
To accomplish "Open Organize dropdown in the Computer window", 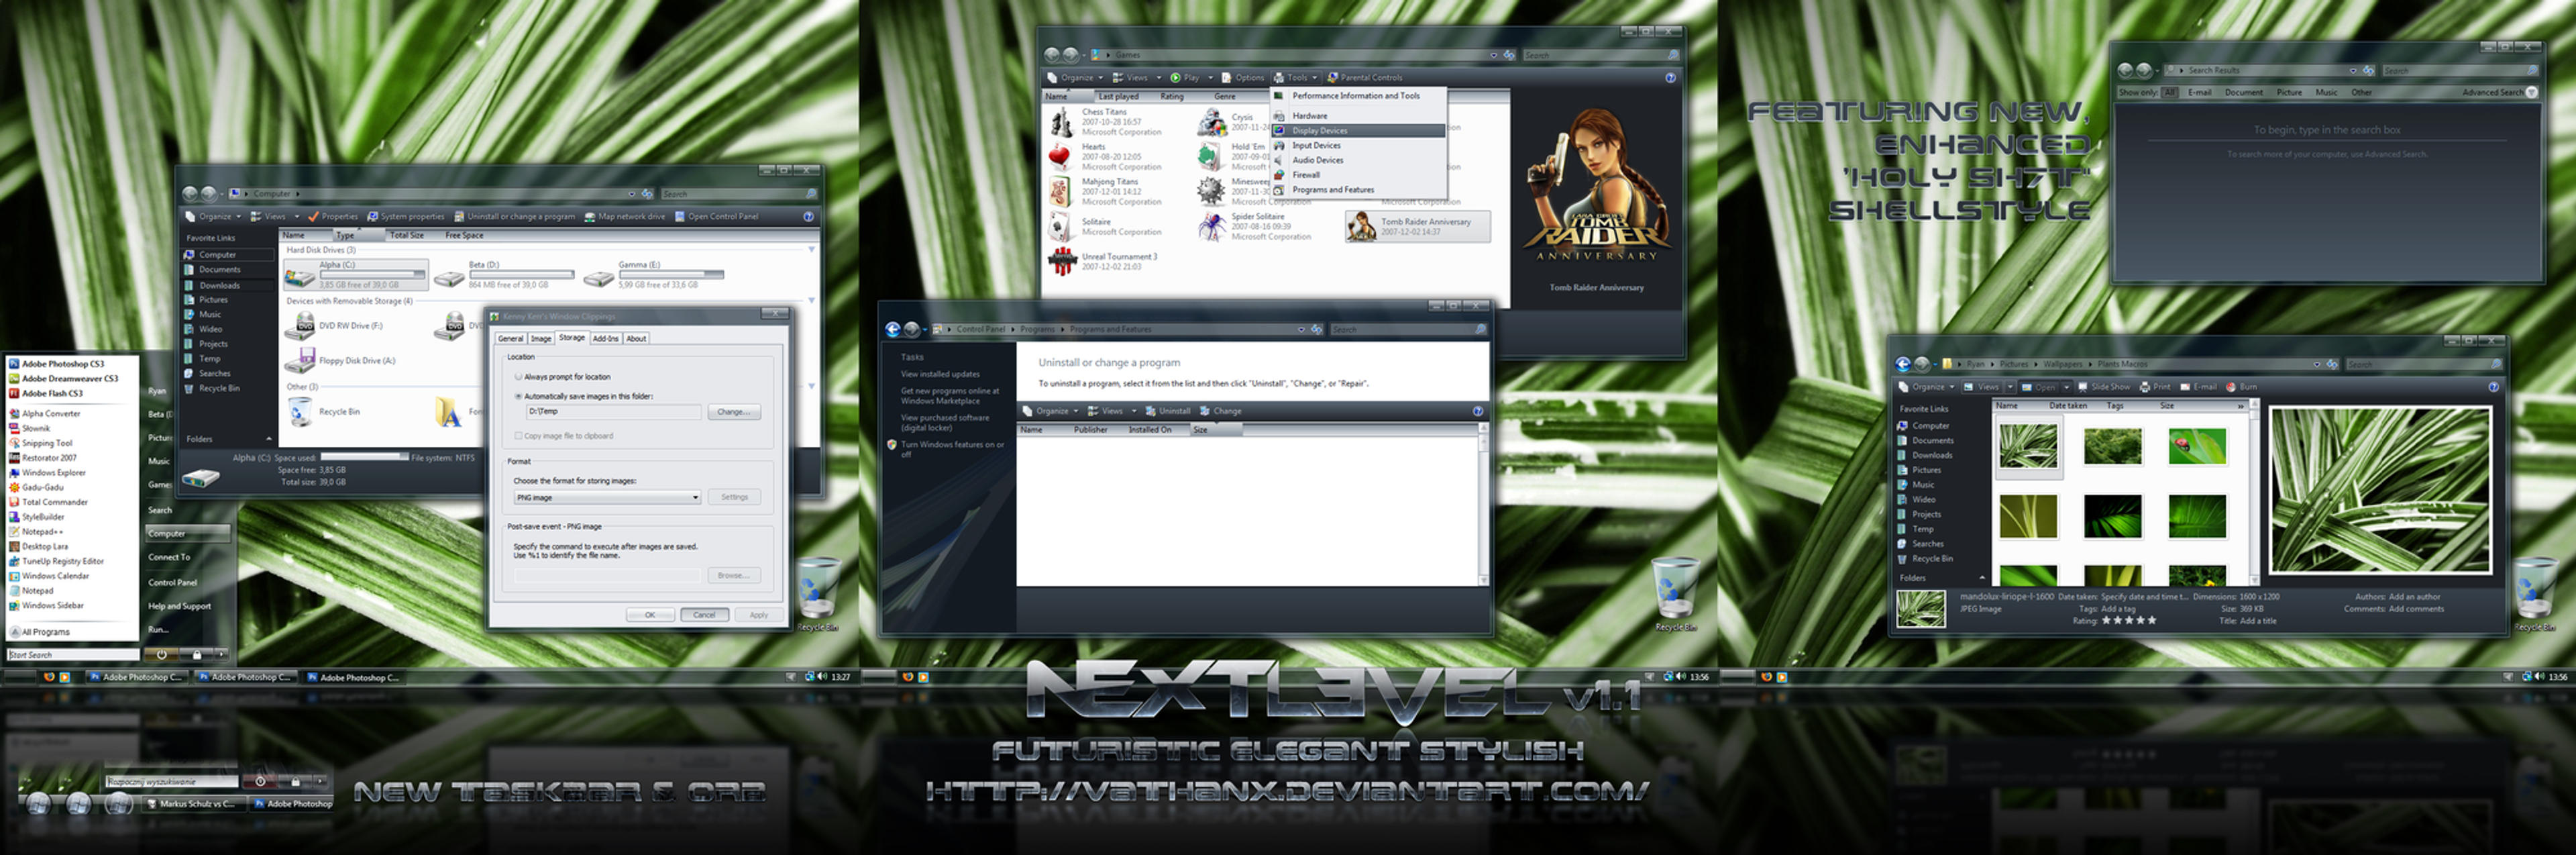I will [x=214, y=216].
